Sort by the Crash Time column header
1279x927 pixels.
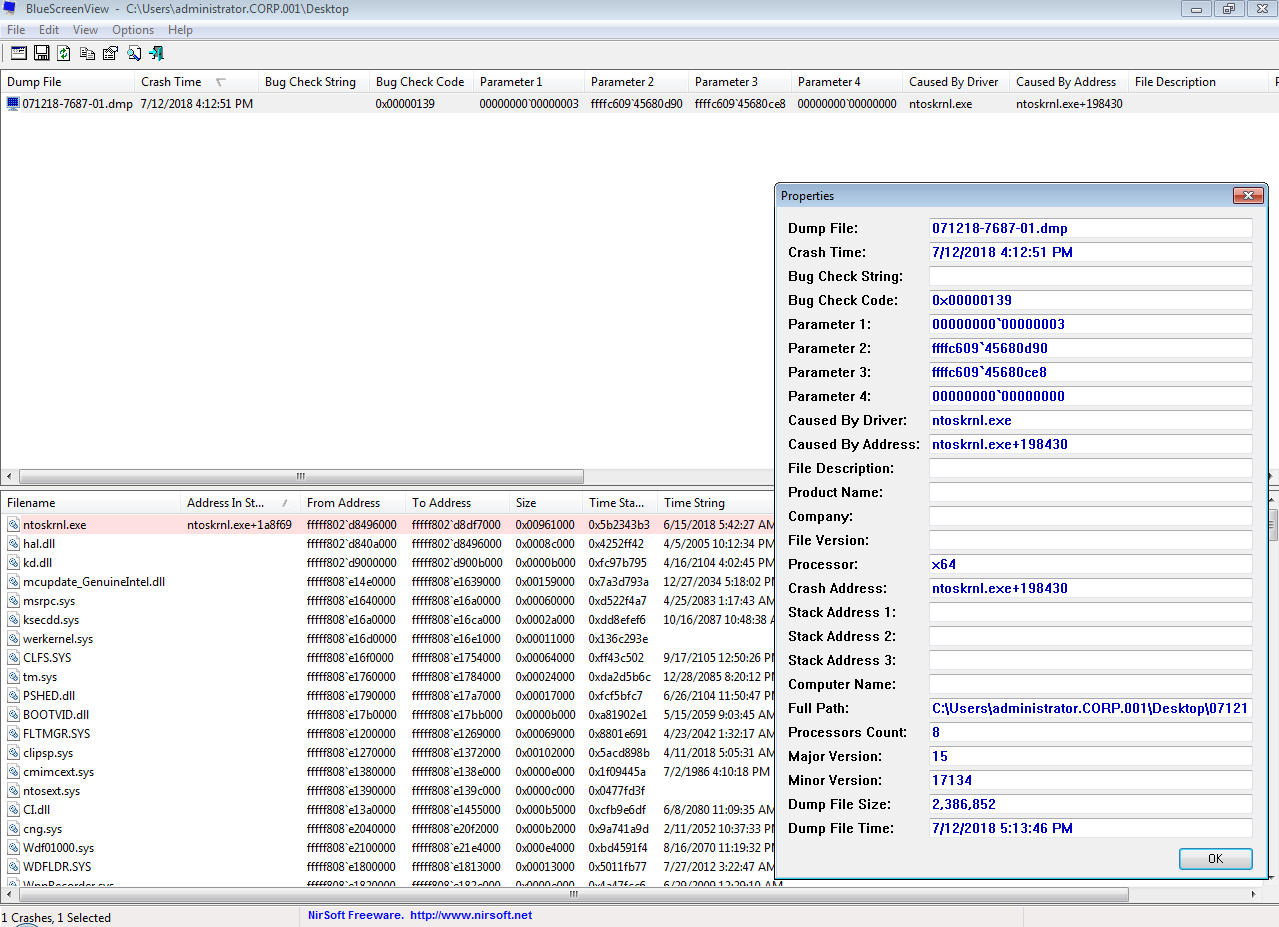pos(196,82)
